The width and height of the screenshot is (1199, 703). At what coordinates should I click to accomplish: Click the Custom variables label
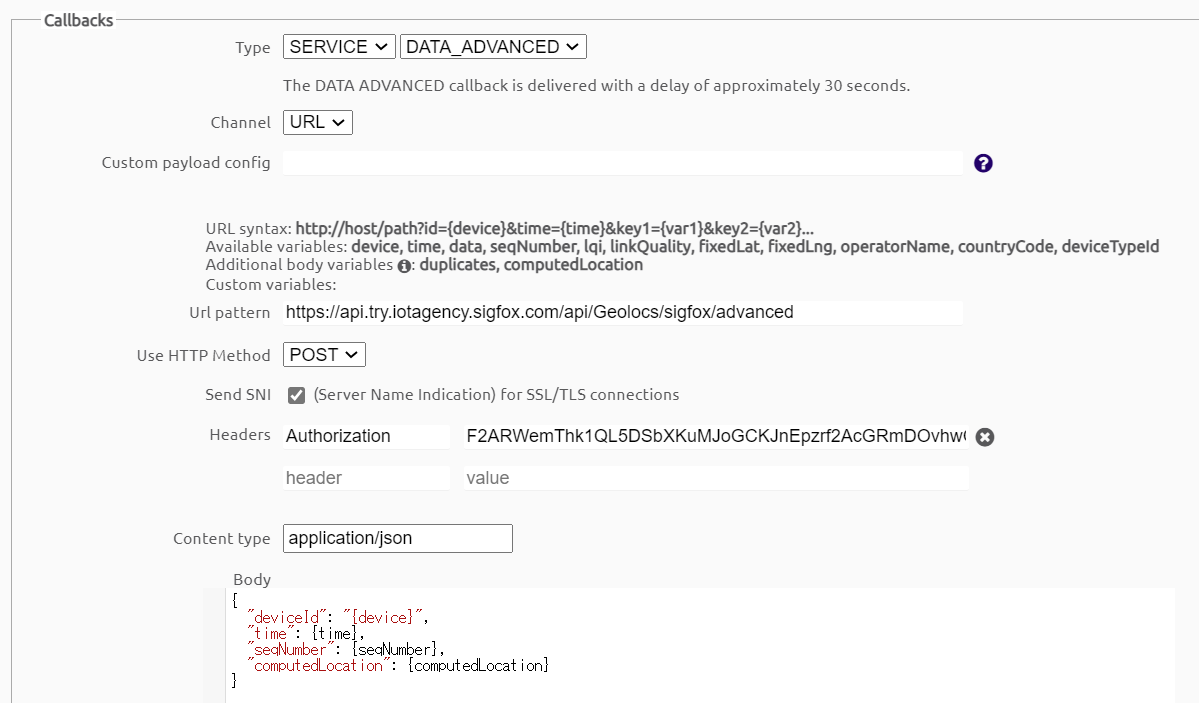tap(271, 285)
